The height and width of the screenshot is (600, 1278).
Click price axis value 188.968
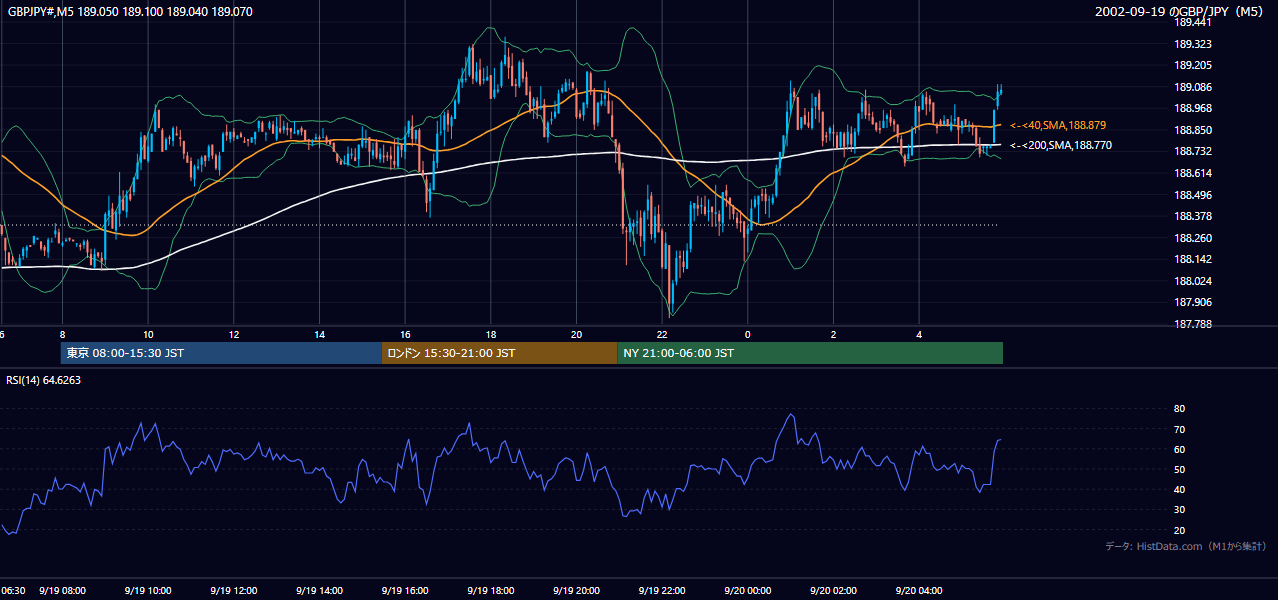click(x=1193, y=108)
